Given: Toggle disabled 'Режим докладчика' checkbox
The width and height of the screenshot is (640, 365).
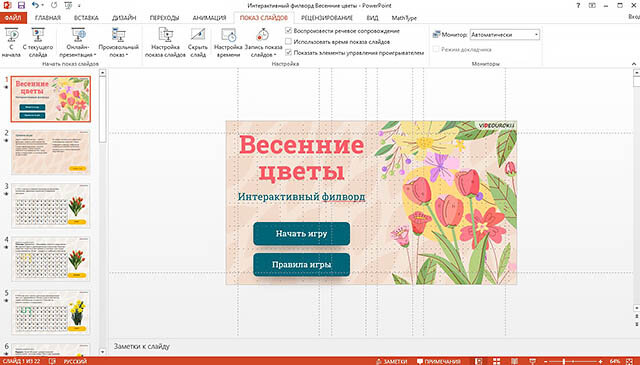Looking at the screenshot, I should click(436, 49).
